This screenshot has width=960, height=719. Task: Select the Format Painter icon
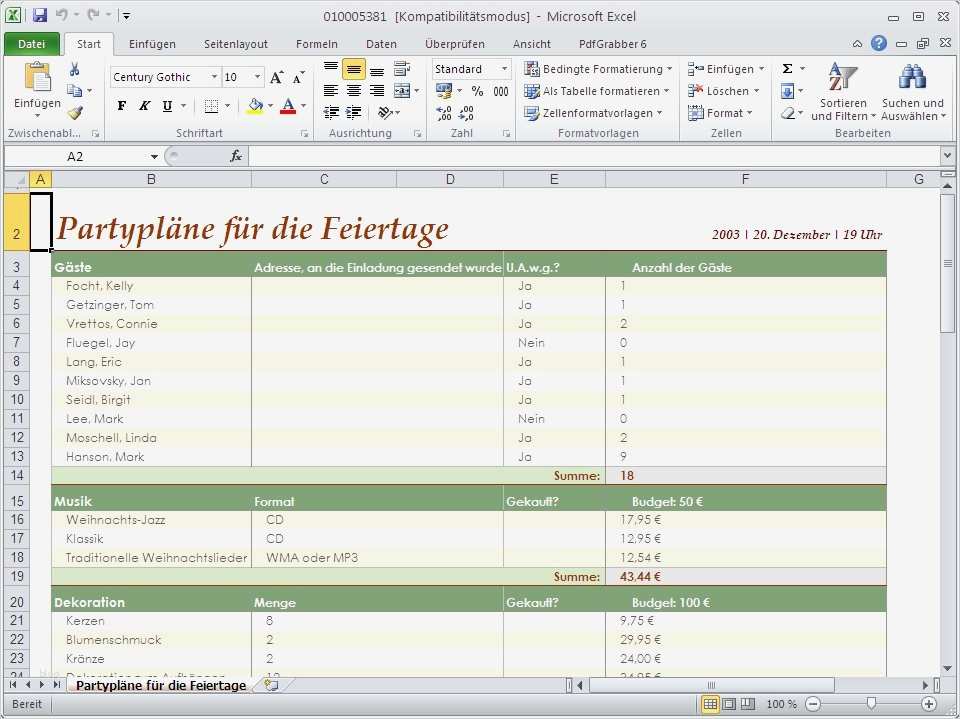coord(74,111)
